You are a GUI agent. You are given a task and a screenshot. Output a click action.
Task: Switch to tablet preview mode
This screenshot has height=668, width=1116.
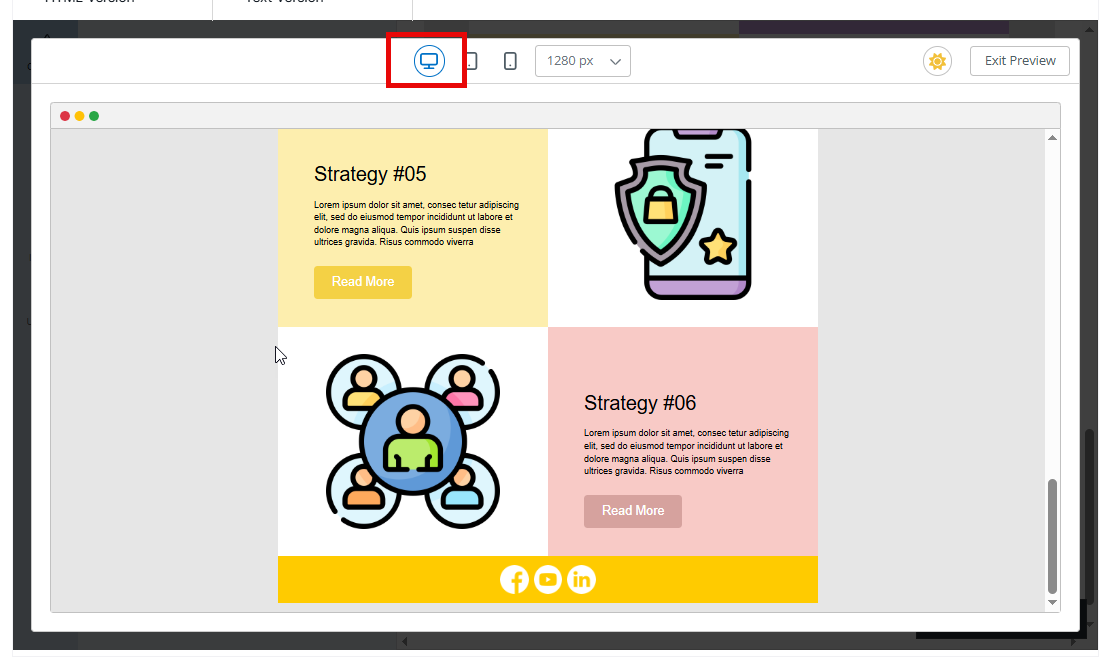[471, 61]
